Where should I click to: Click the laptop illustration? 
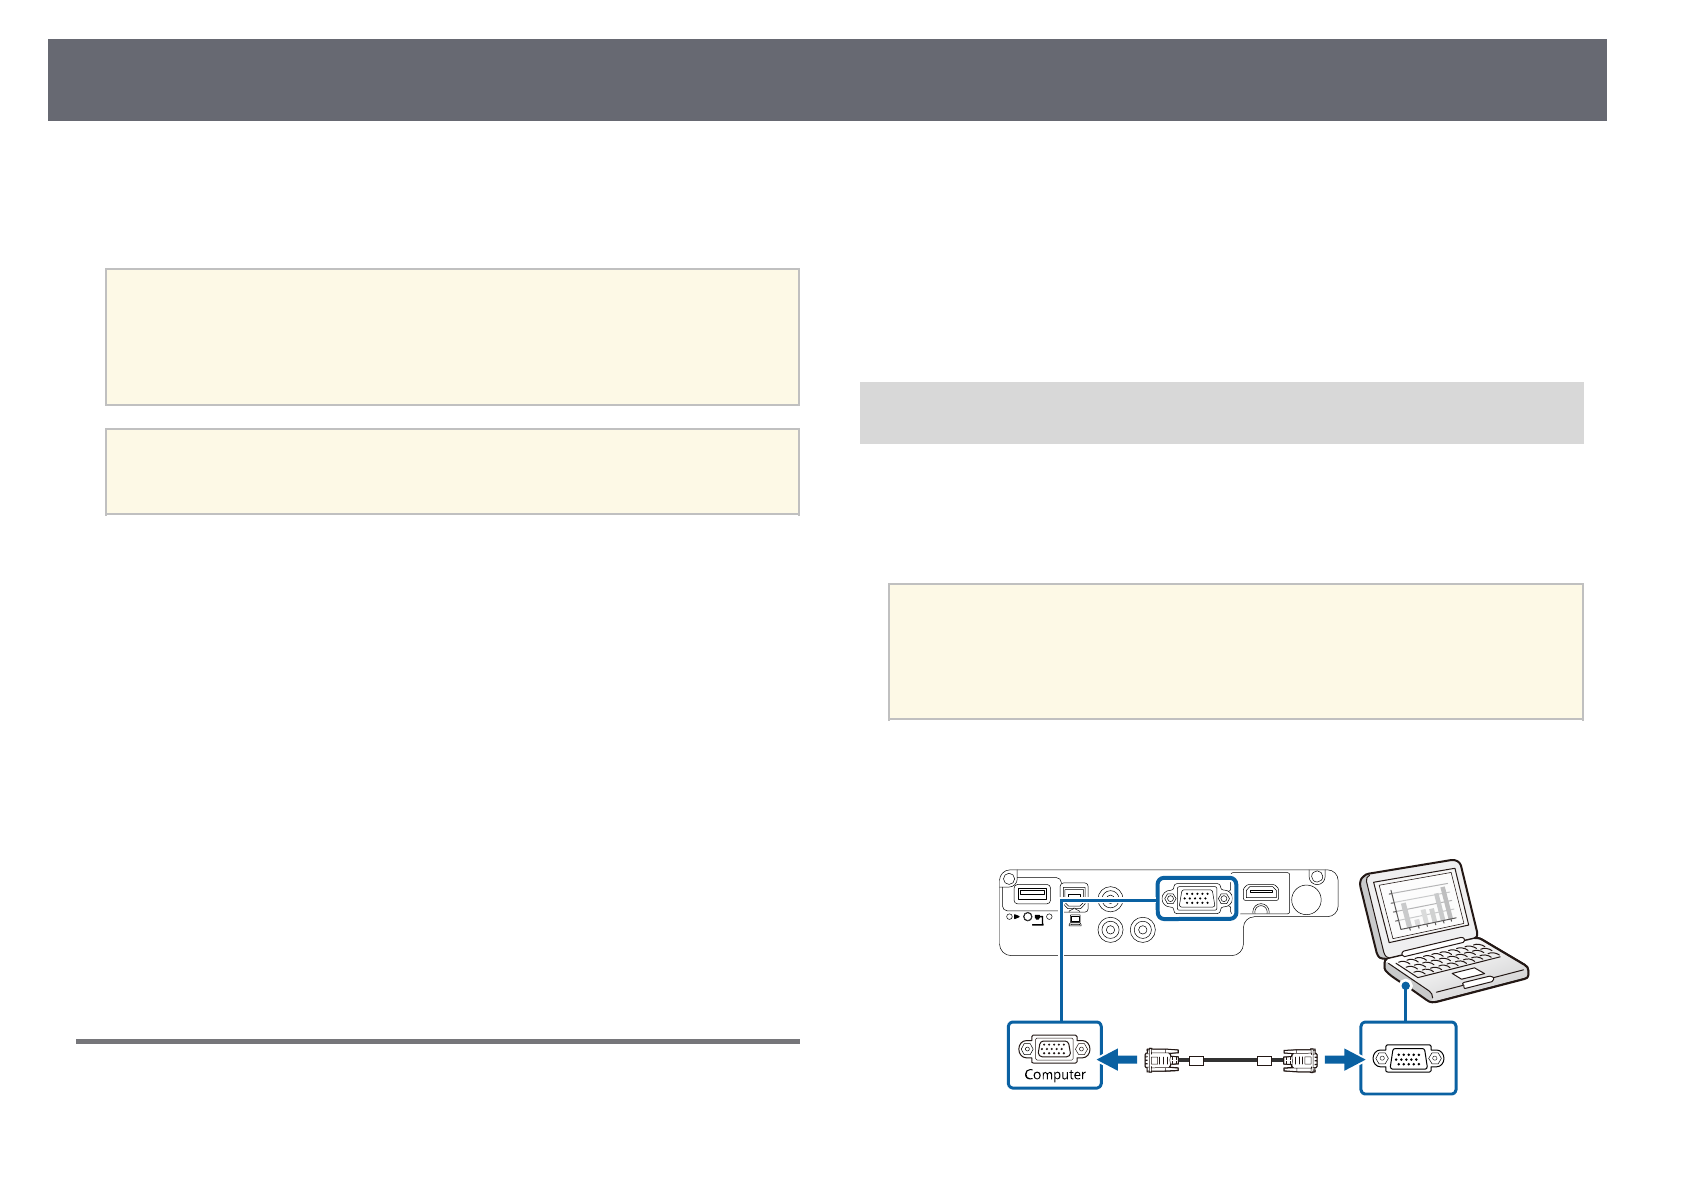[1442, 930]
